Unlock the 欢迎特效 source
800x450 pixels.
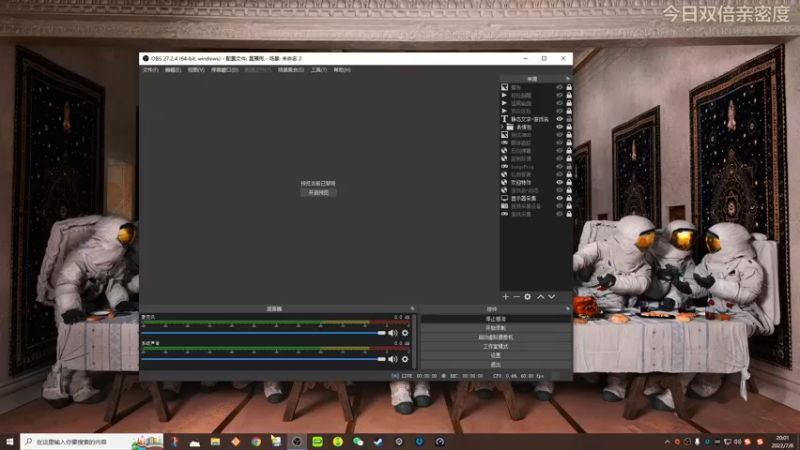(569, 182)
